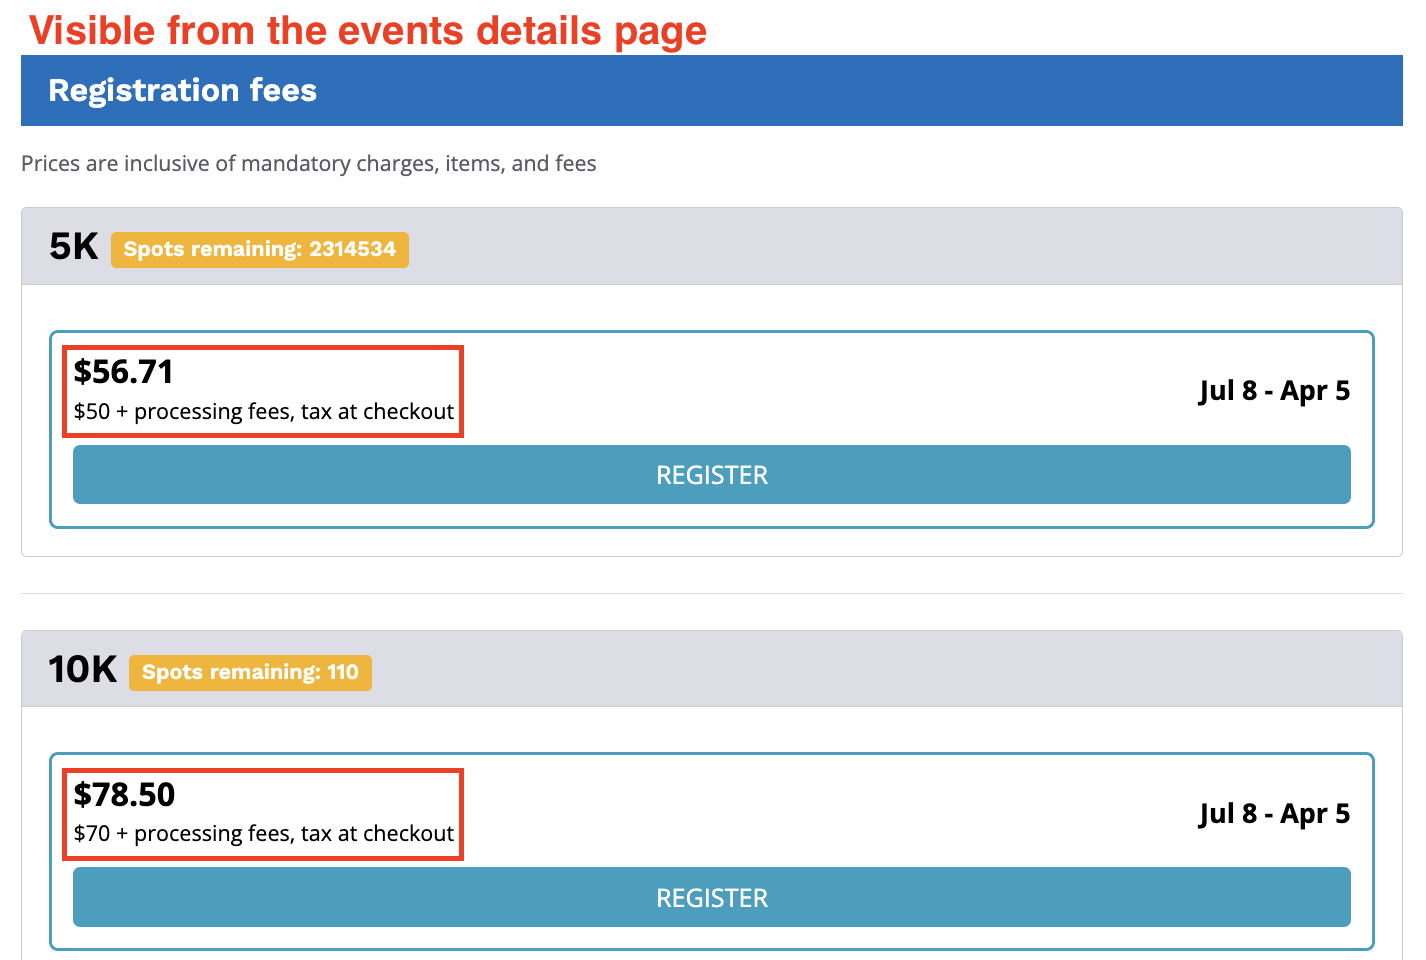Click the 'Registration fees' header title

point(183,91)
